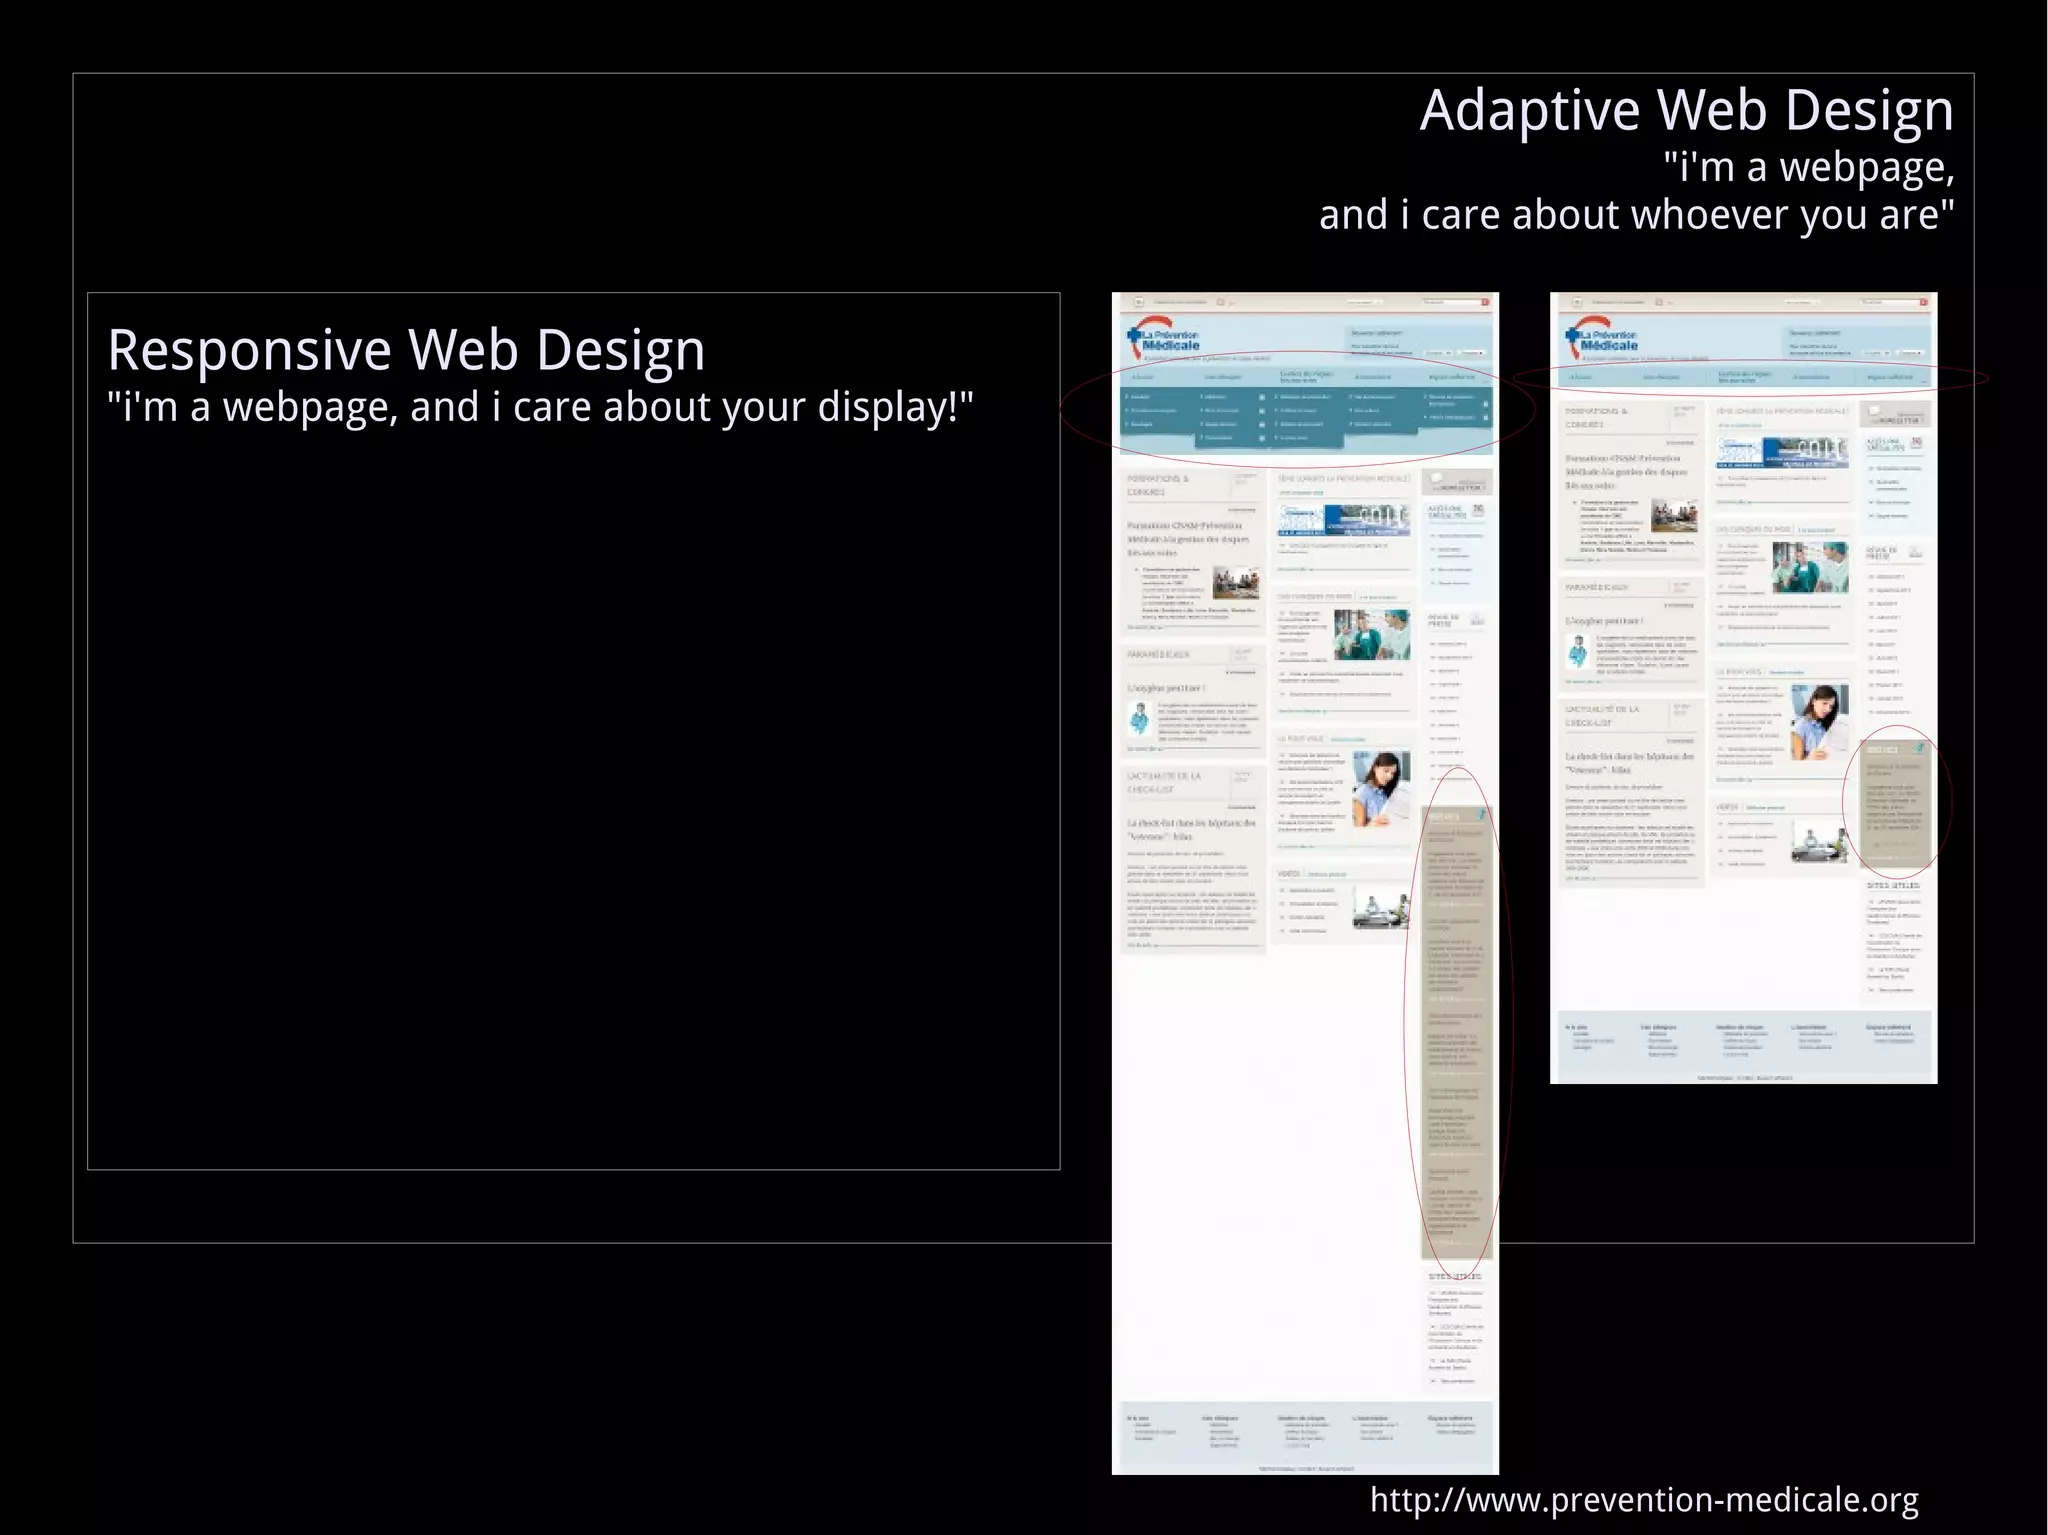The height and width of the screenshot is (1535, 2048).
Task: Click the blue congress banner in left screenshot
Action: tap(1343, 519)
